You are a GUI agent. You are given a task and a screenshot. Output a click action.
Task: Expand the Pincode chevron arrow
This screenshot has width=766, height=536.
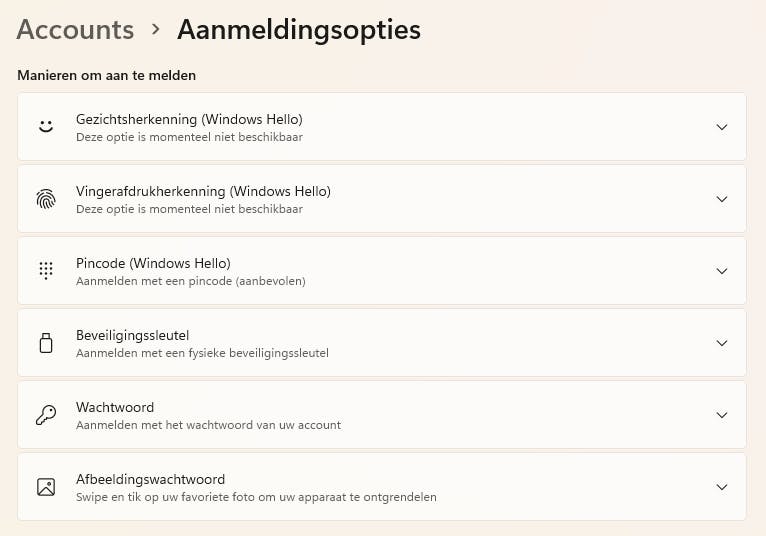[x=722, y=271]
